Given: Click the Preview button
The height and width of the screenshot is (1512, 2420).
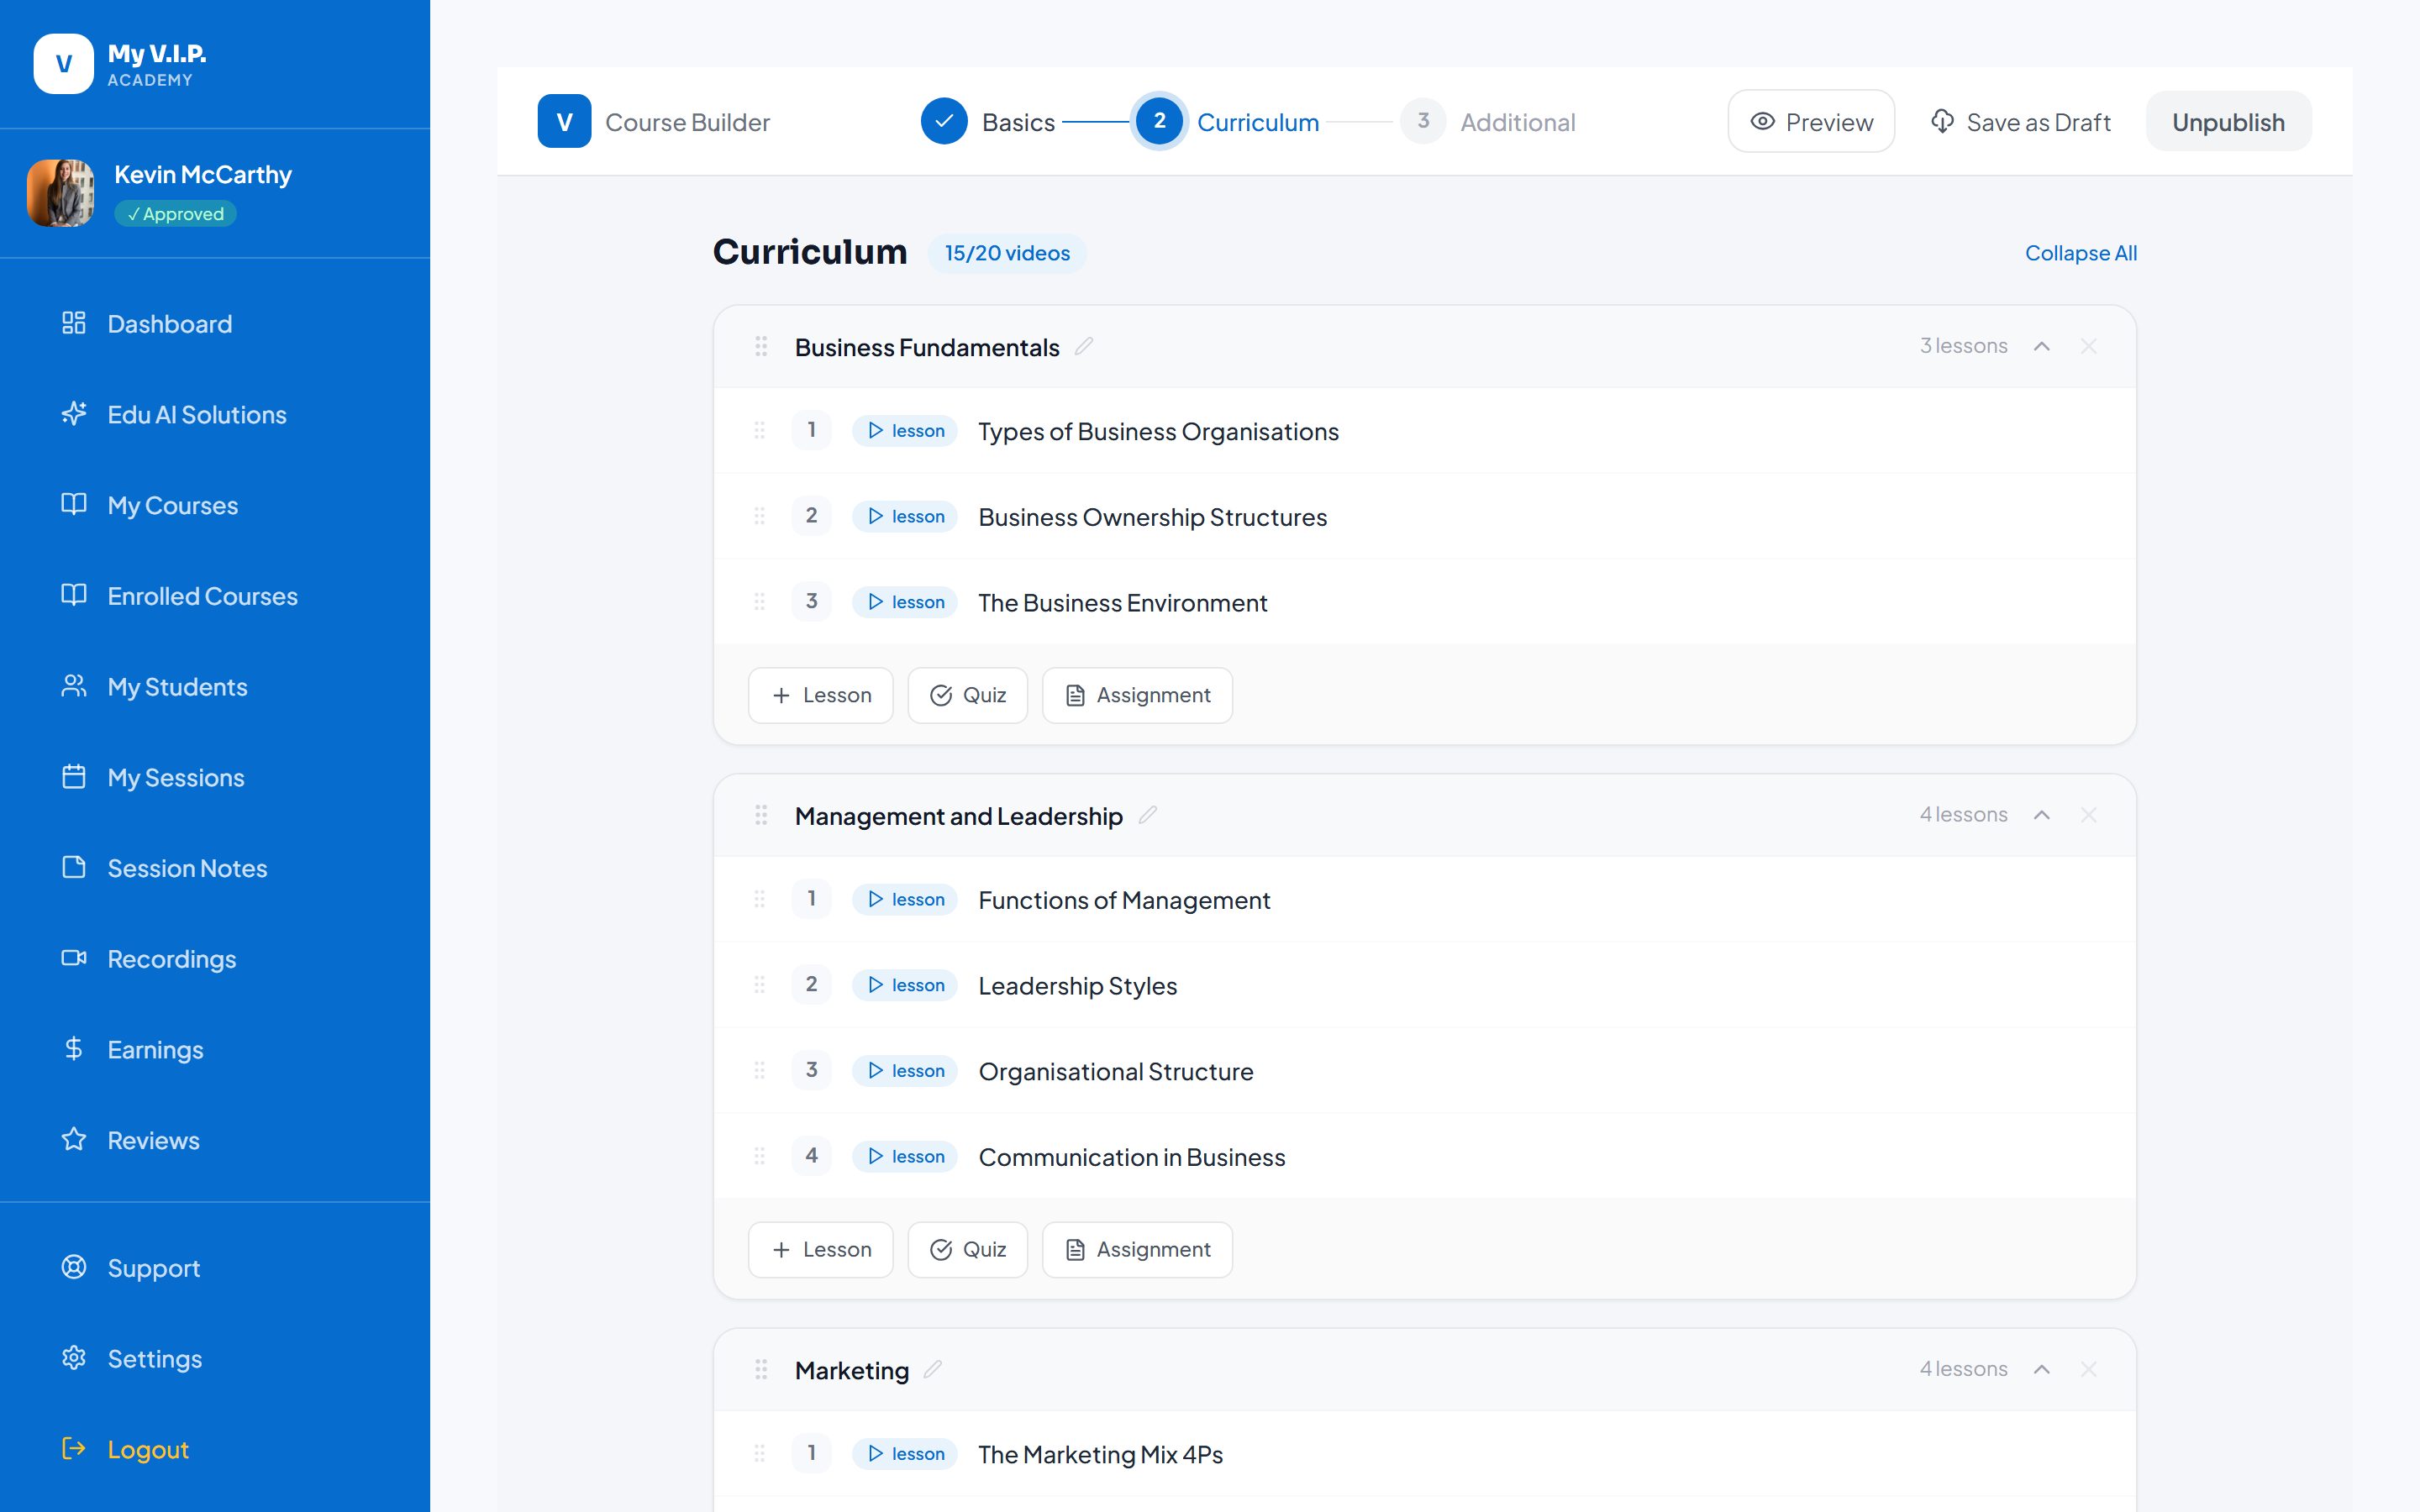Looking at the screenshot, I should (x=1811, y=121).
